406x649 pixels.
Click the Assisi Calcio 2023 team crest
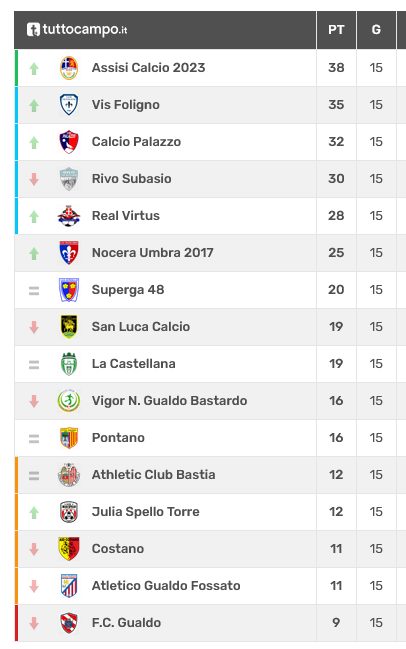coord(69,68)
